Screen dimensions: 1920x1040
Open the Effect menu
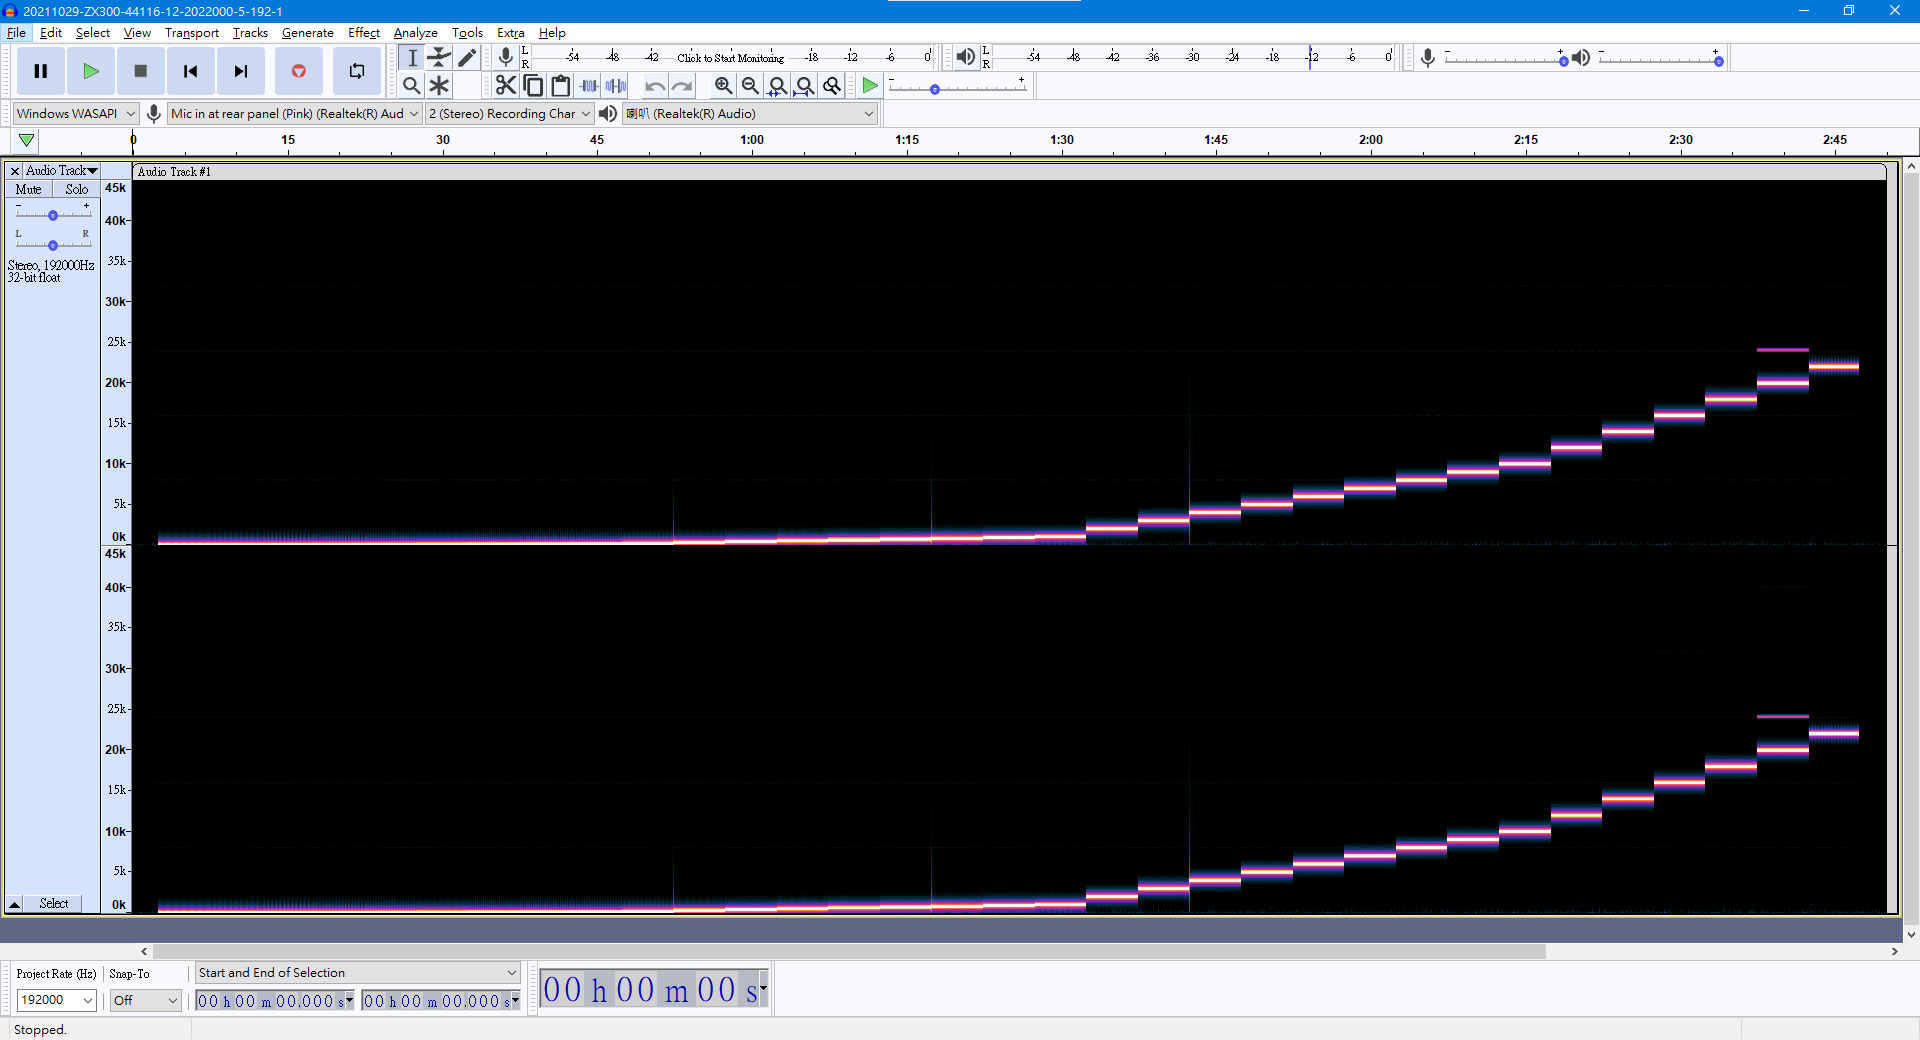(x=364, y=33)
